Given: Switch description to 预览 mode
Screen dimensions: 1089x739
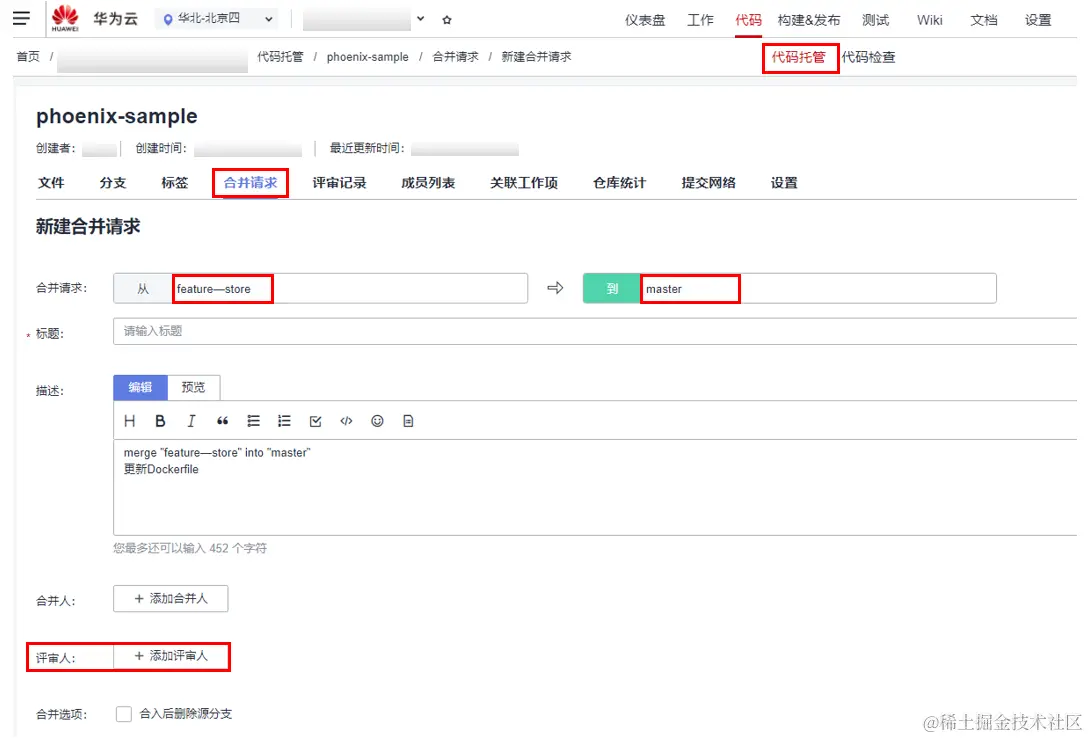Looking at the screenshot, I should pyautogui.click(x=194, y=388).
